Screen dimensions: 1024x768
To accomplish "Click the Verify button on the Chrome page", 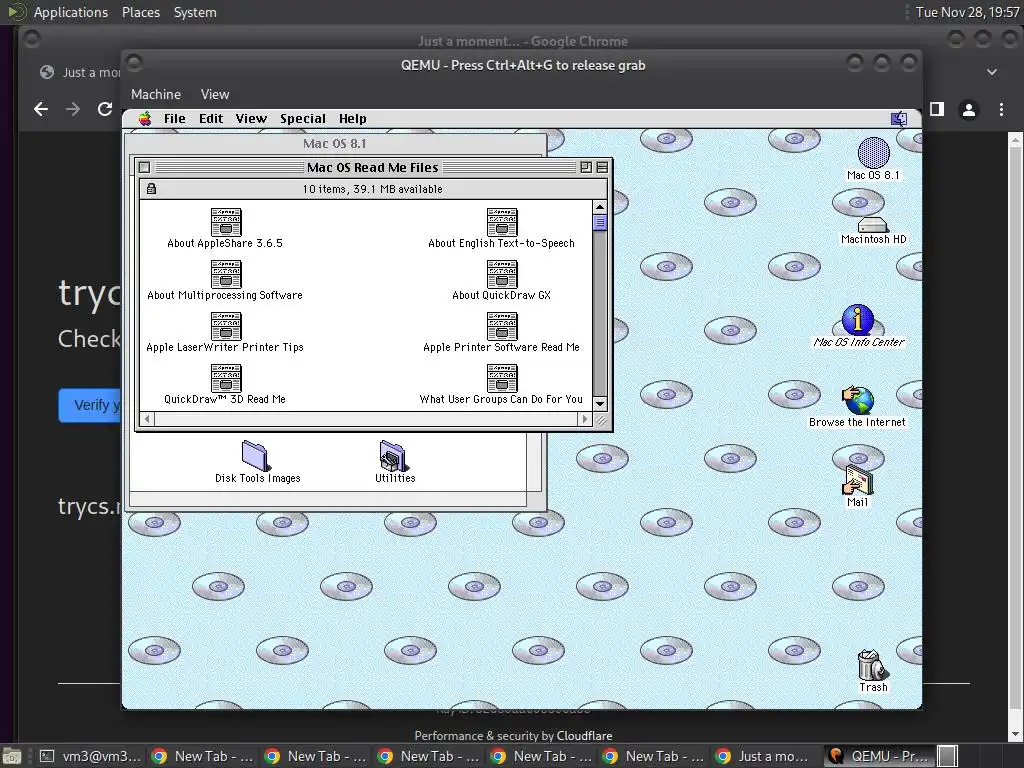I will (90, 405).
